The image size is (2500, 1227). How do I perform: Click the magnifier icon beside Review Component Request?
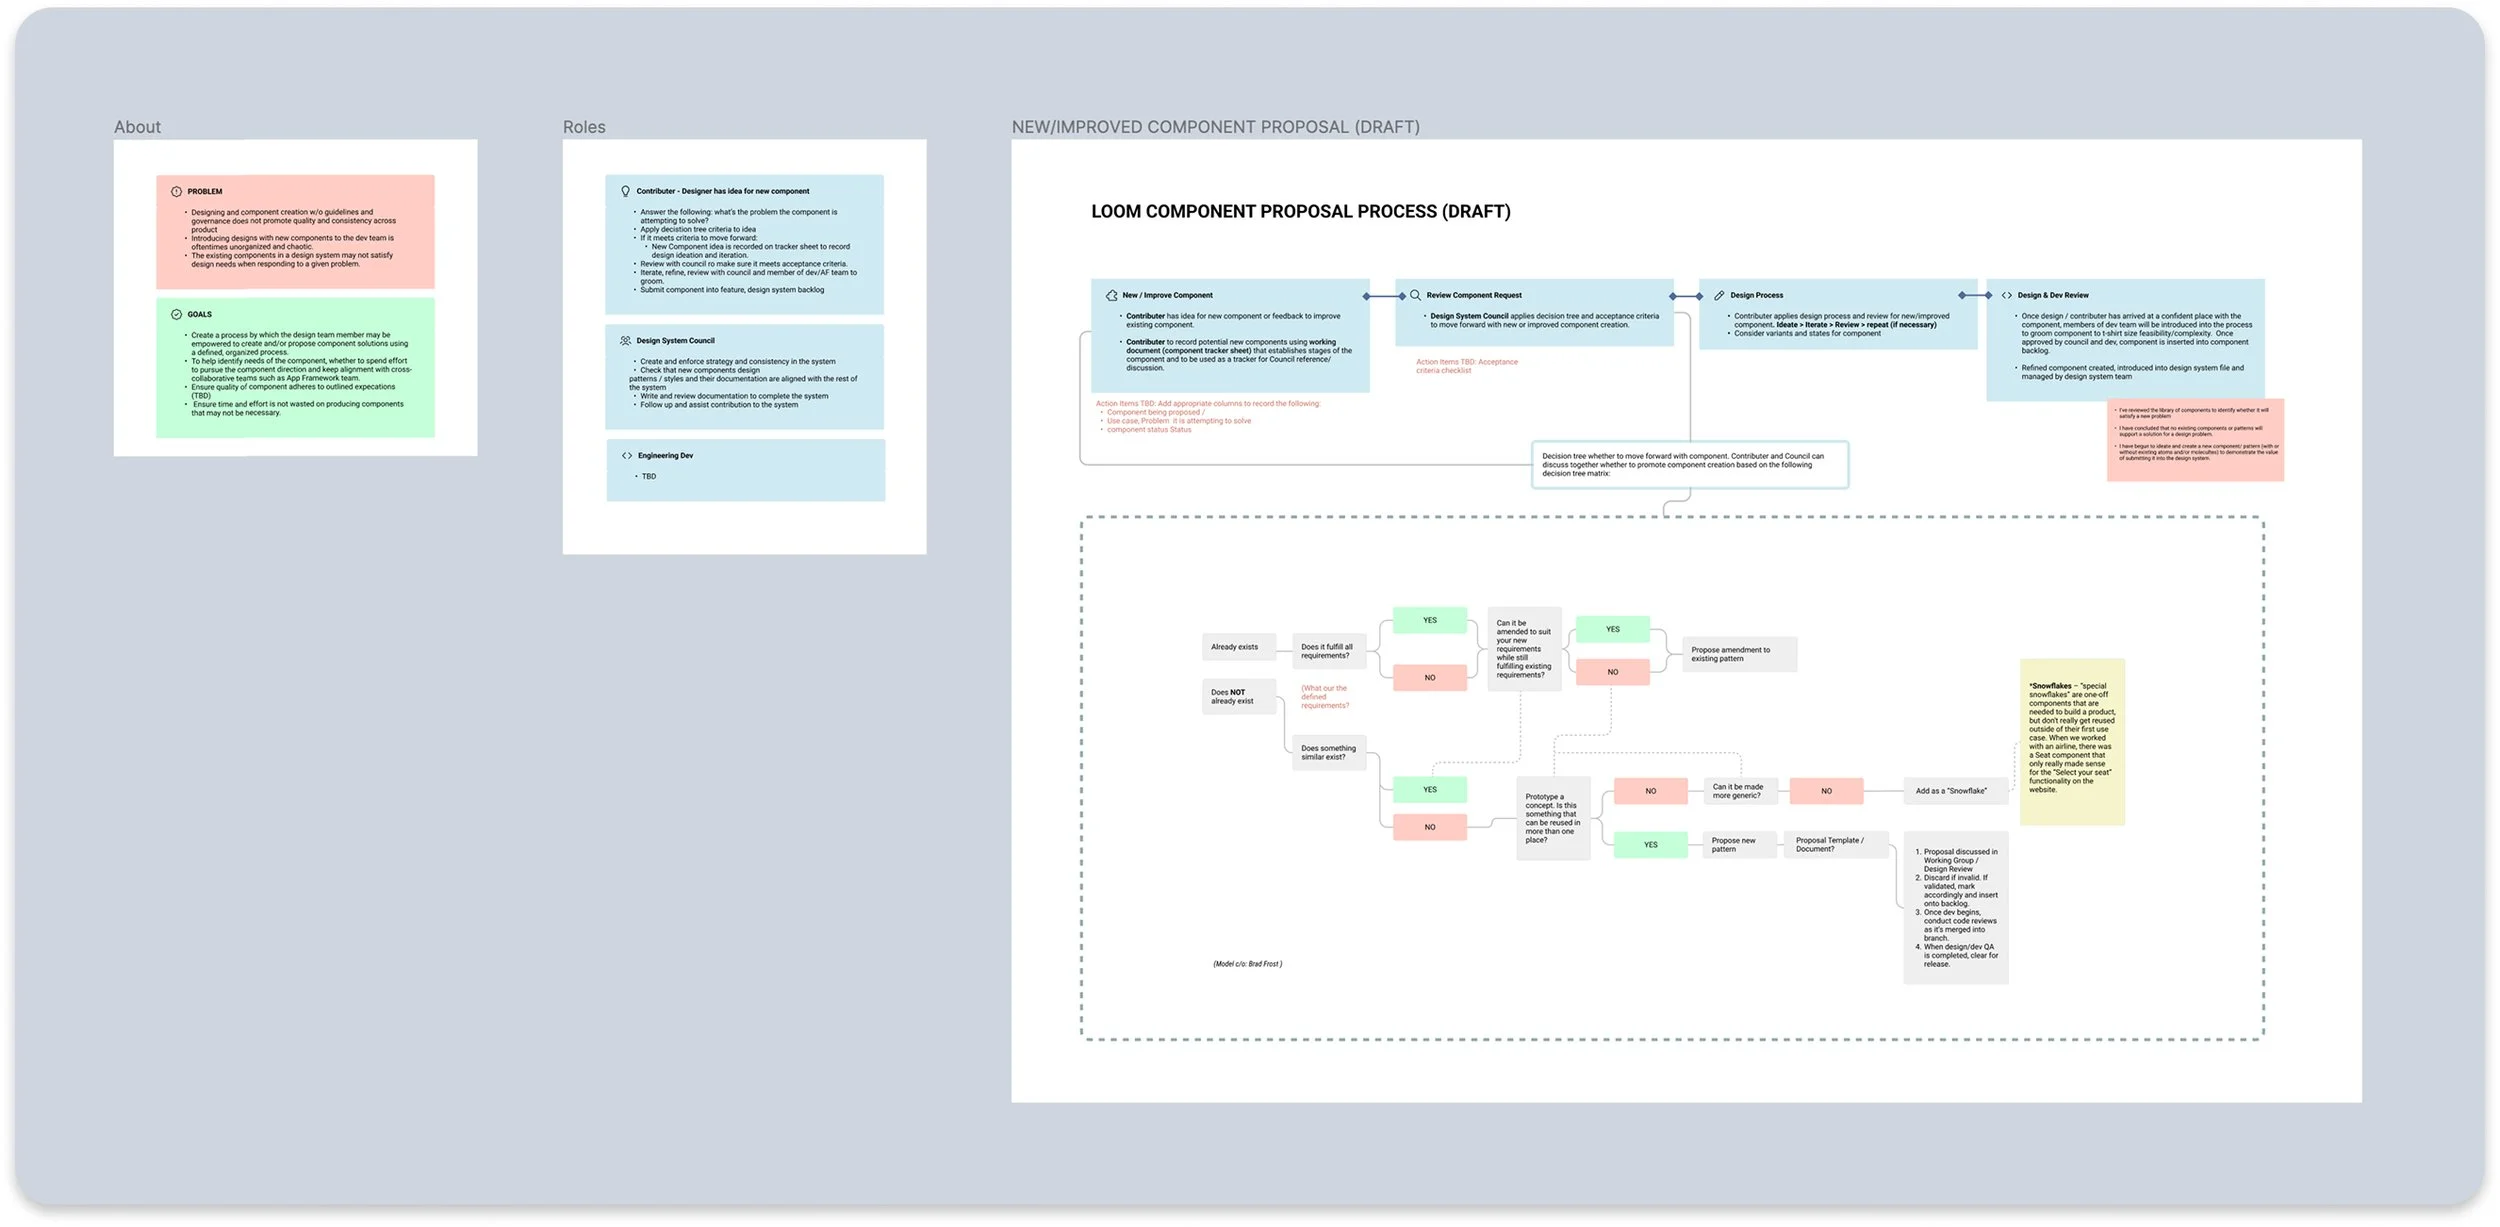(1415, 296)
